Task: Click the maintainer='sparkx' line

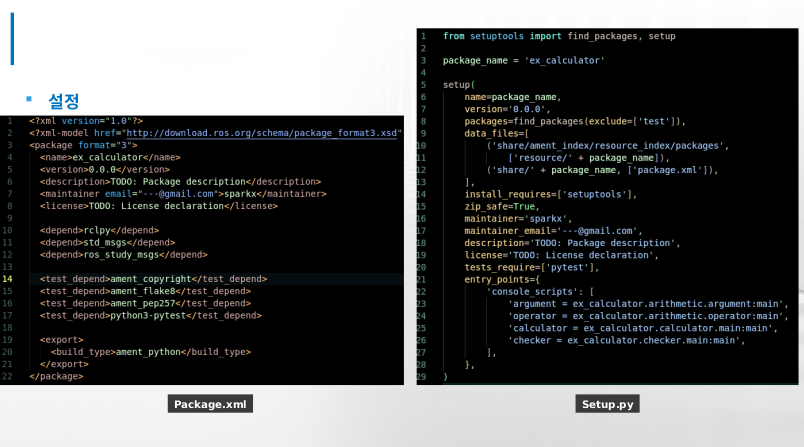Action: pos(518,219)
